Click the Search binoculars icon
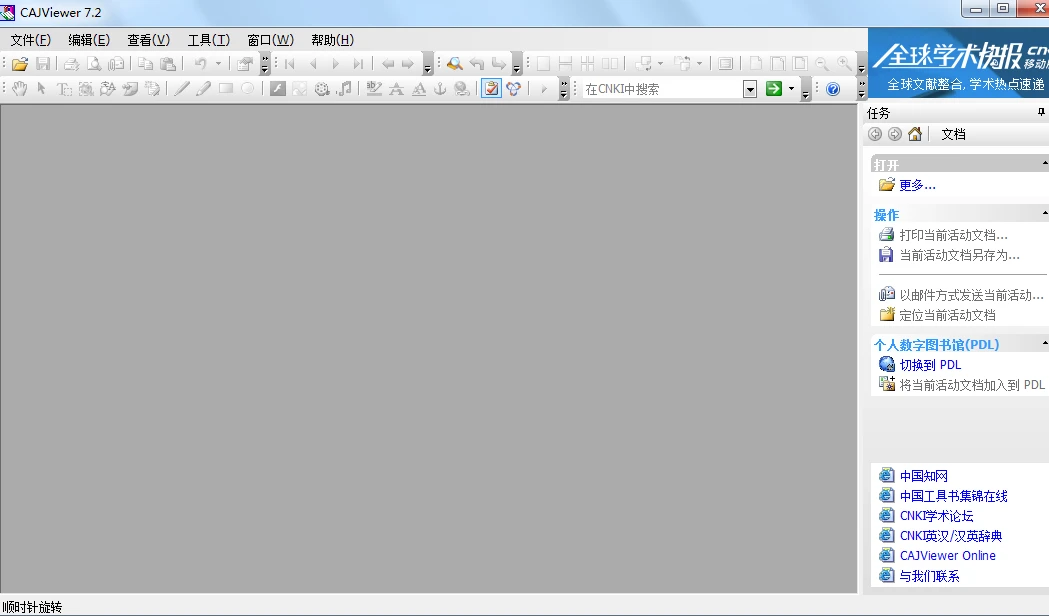Viewport: 1049px width, 616px height. [x=454, y=64]
